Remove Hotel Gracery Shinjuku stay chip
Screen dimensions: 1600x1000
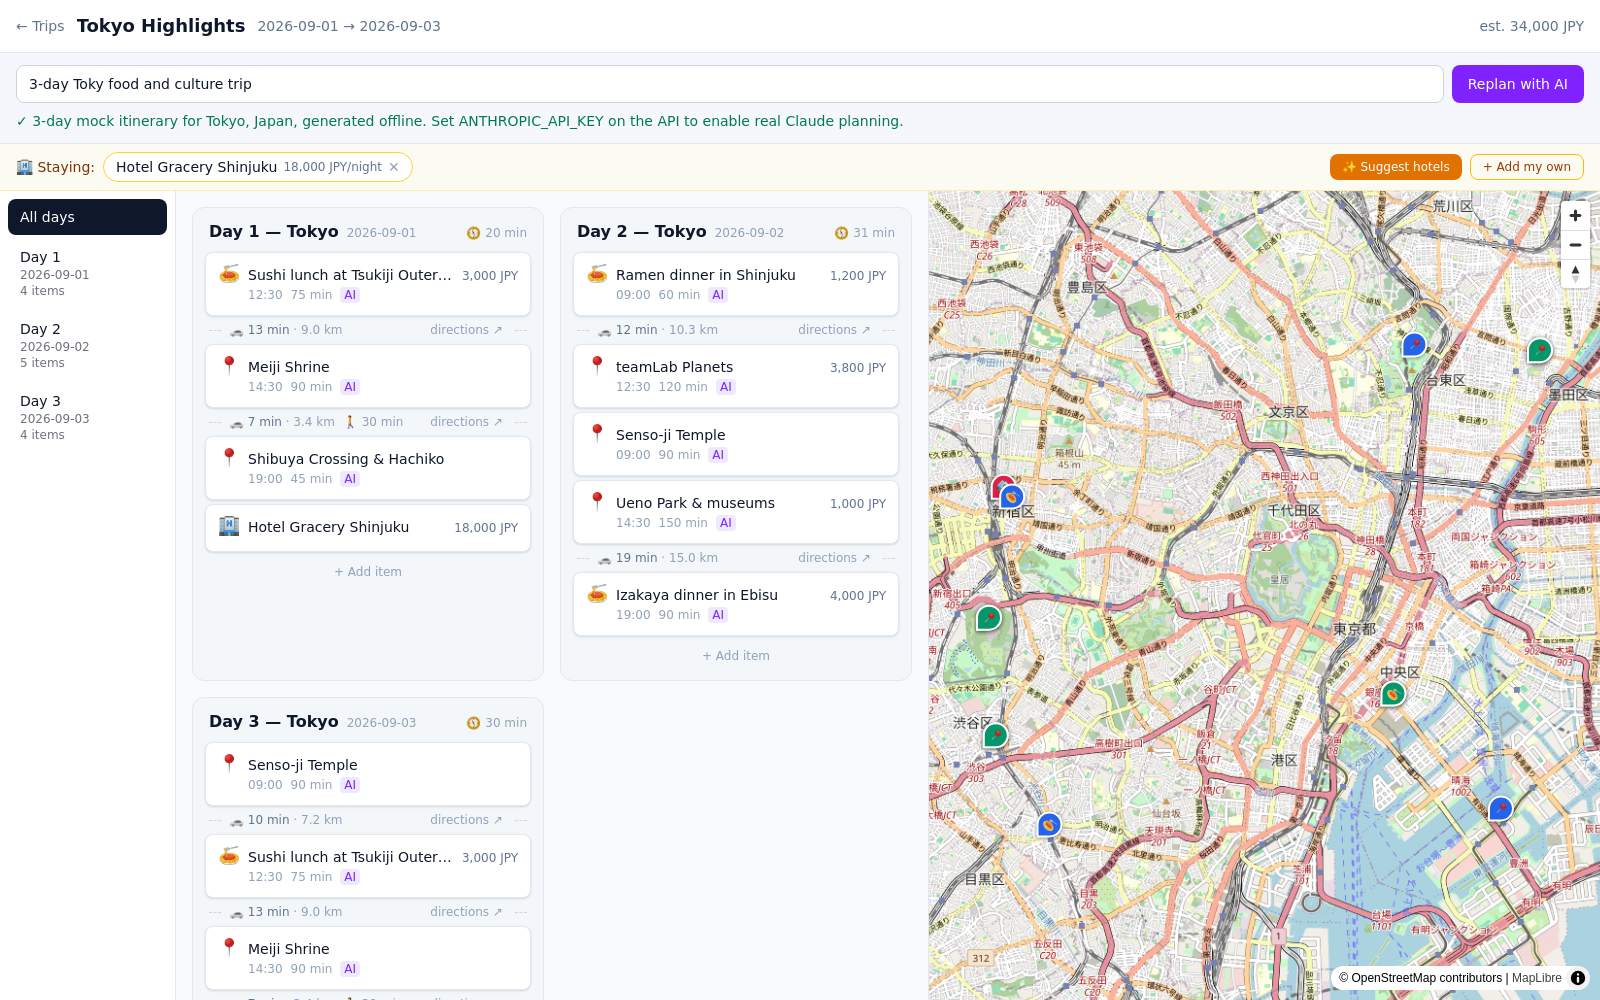point(394,167)
